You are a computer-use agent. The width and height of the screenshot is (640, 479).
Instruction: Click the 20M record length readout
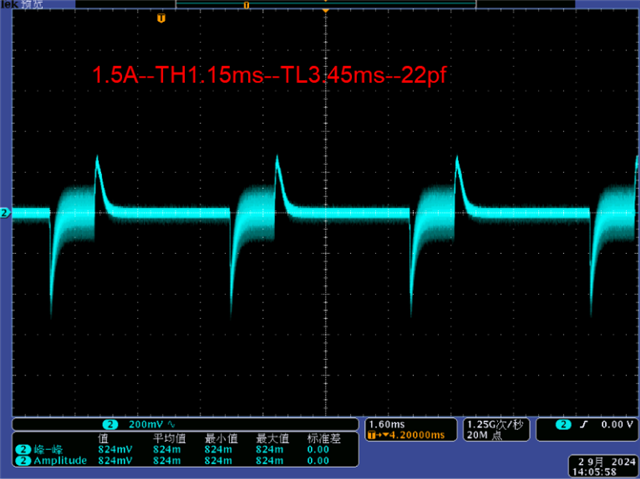coord(485,435)
